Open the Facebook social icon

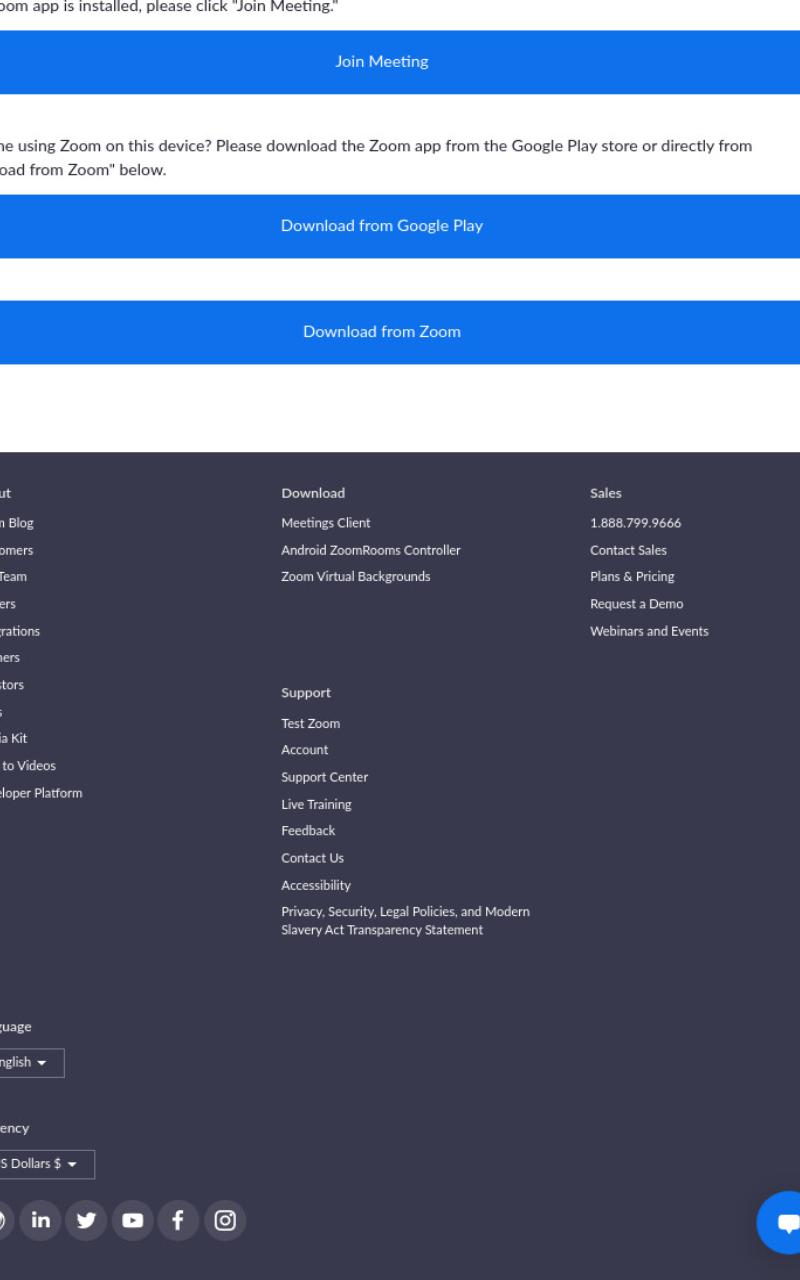[x=178, y=1220]
